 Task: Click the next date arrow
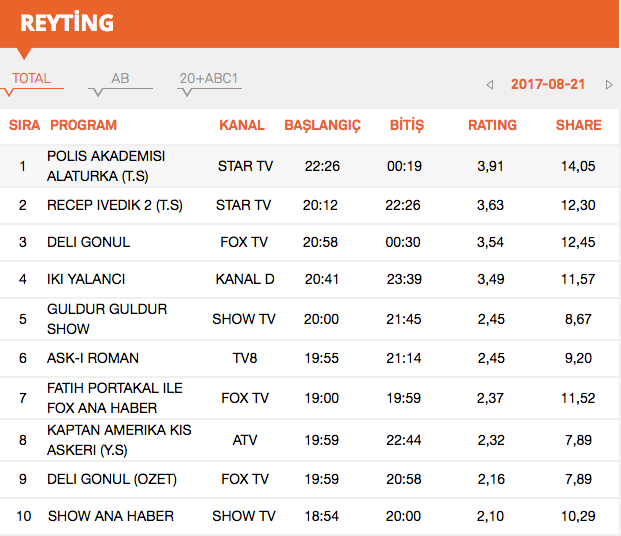coord(609,85)
